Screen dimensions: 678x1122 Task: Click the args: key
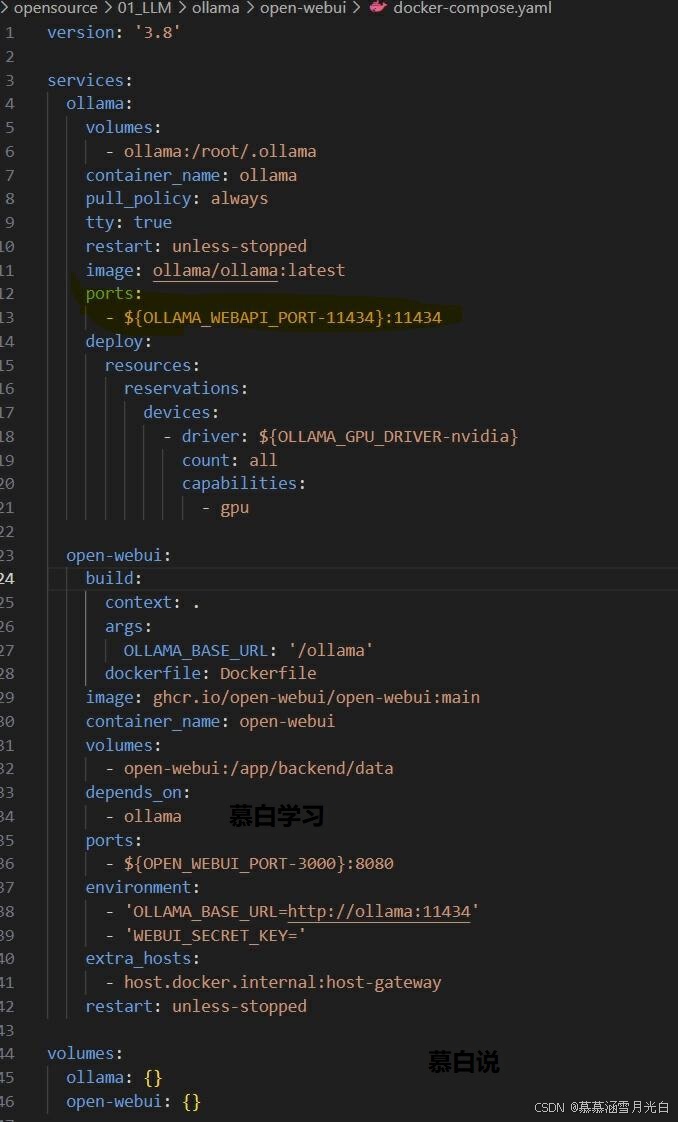pos(129,626)
